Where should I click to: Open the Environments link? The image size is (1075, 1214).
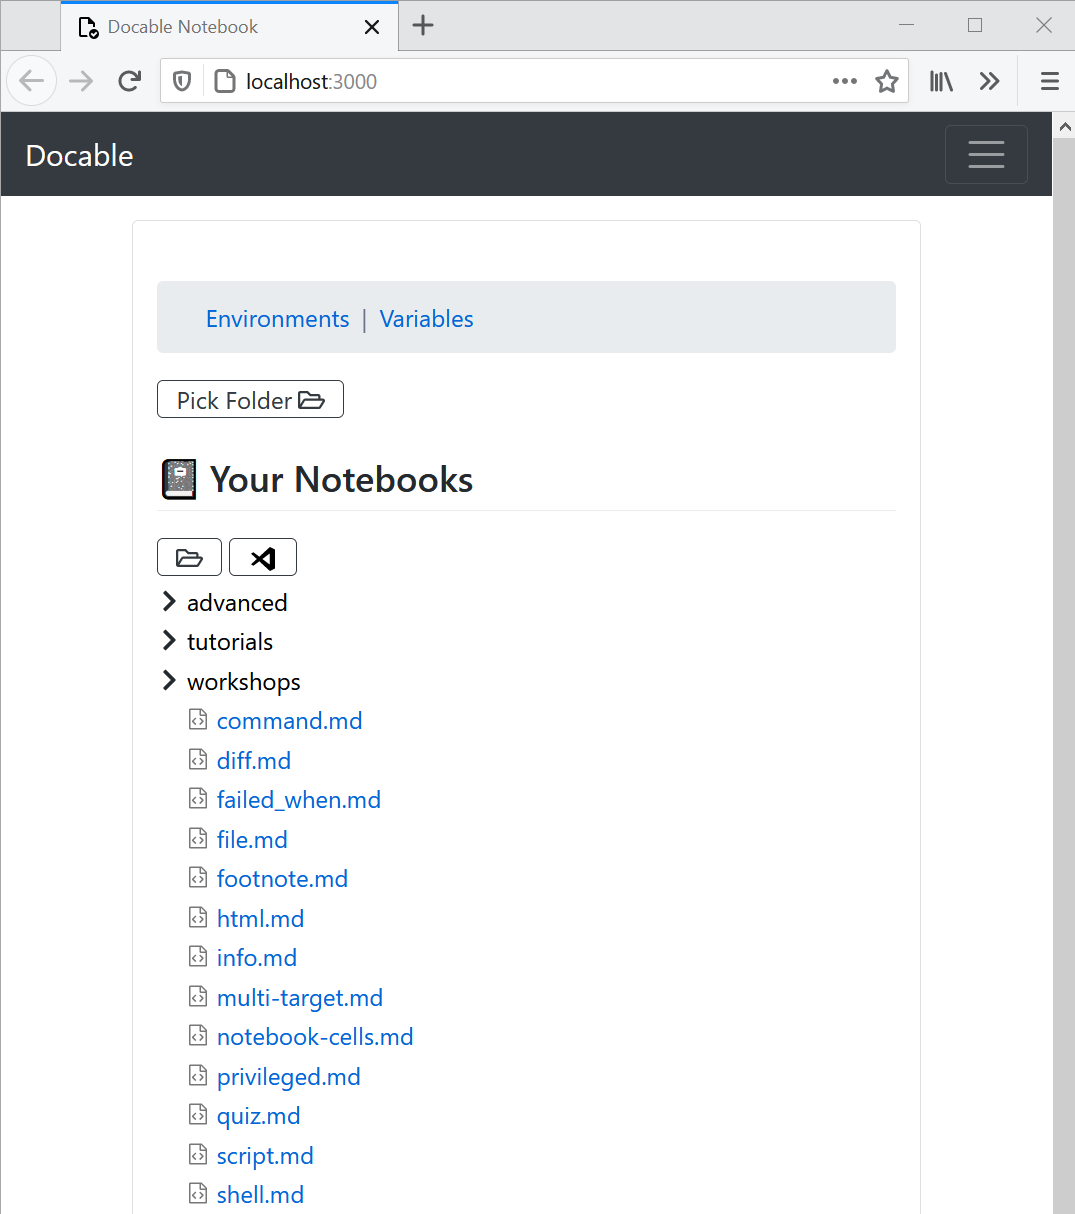click(x=277, y=318)
